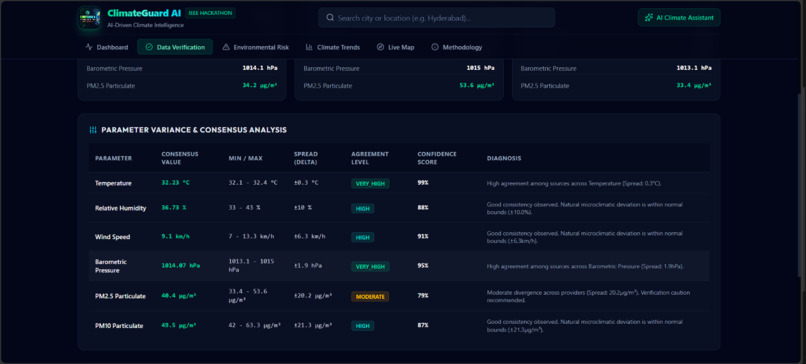This screenshot has height=364, width=806.
Task: Click the PARAMETER column header
Action: [113, 158]
